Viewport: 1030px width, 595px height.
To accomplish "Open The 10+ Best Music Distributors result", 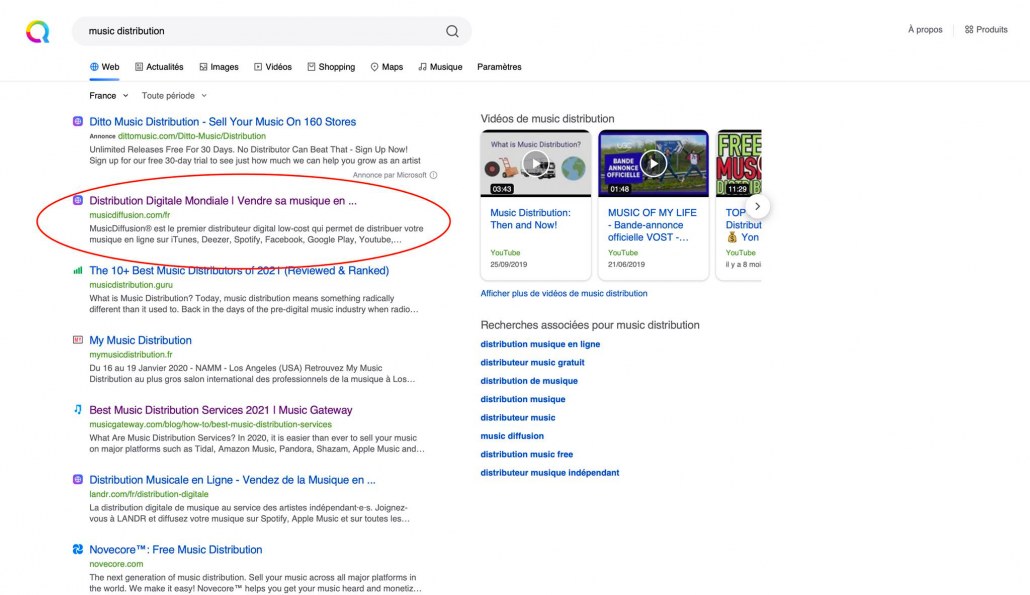I will point(239,271).
